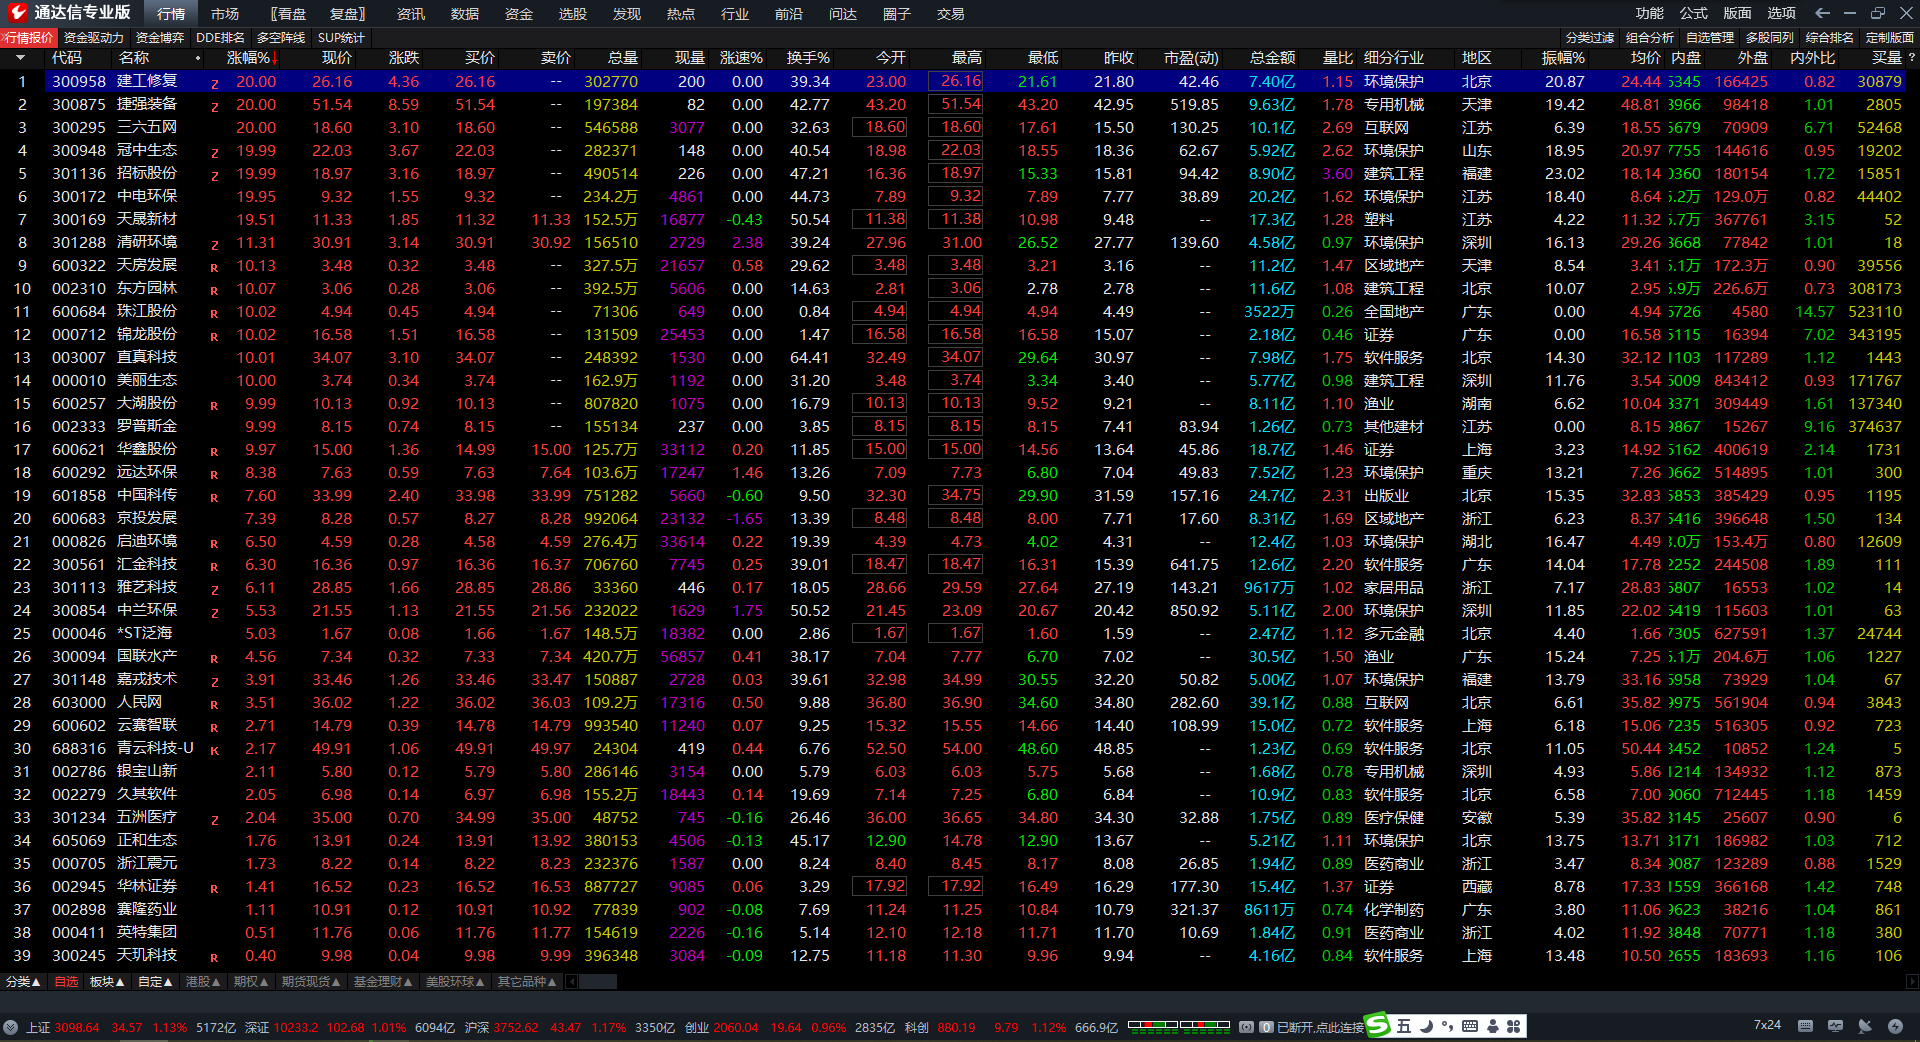Open the 交易 menu
The width and height of the screenshot is (1920, 1042).
(x=950, y=14)
